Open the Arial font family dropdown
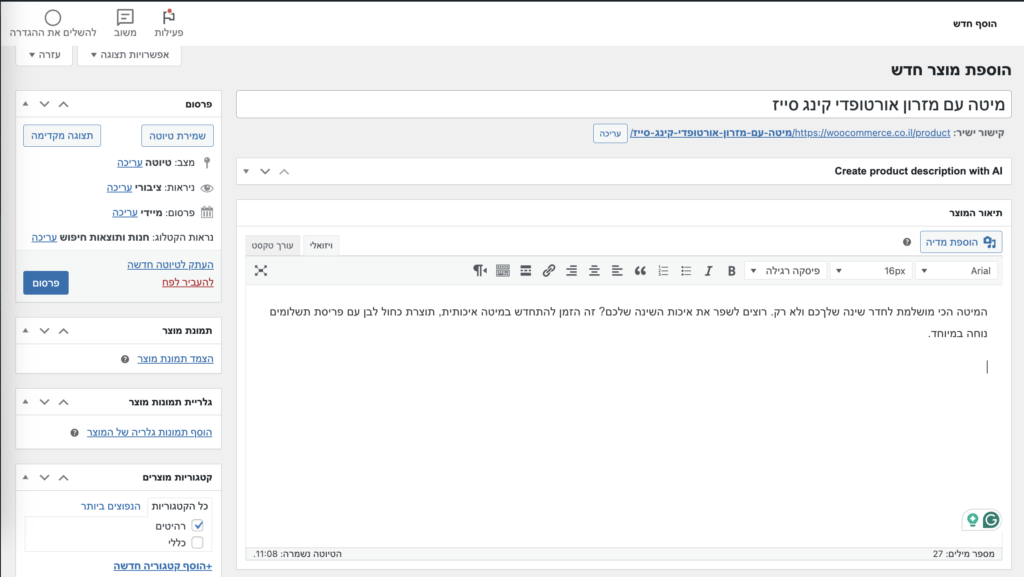Viewport: 1024px width, 577px height. [x=956, y=271]
